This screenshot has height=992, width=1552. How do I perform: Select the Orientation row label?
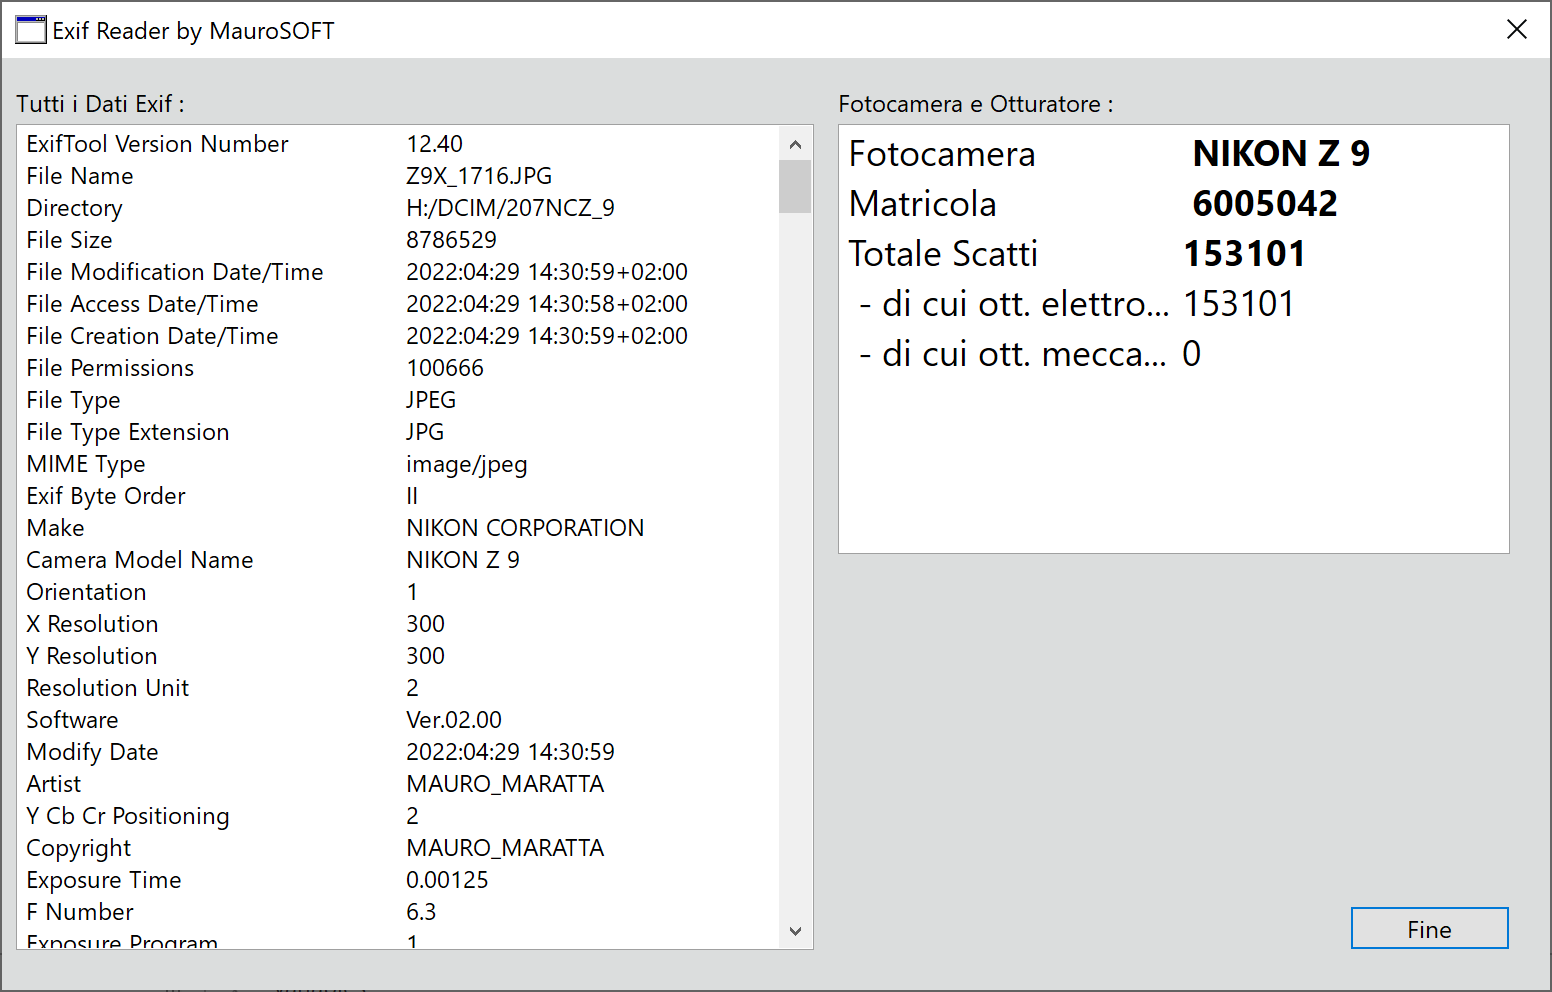click(x=86, y=592)
